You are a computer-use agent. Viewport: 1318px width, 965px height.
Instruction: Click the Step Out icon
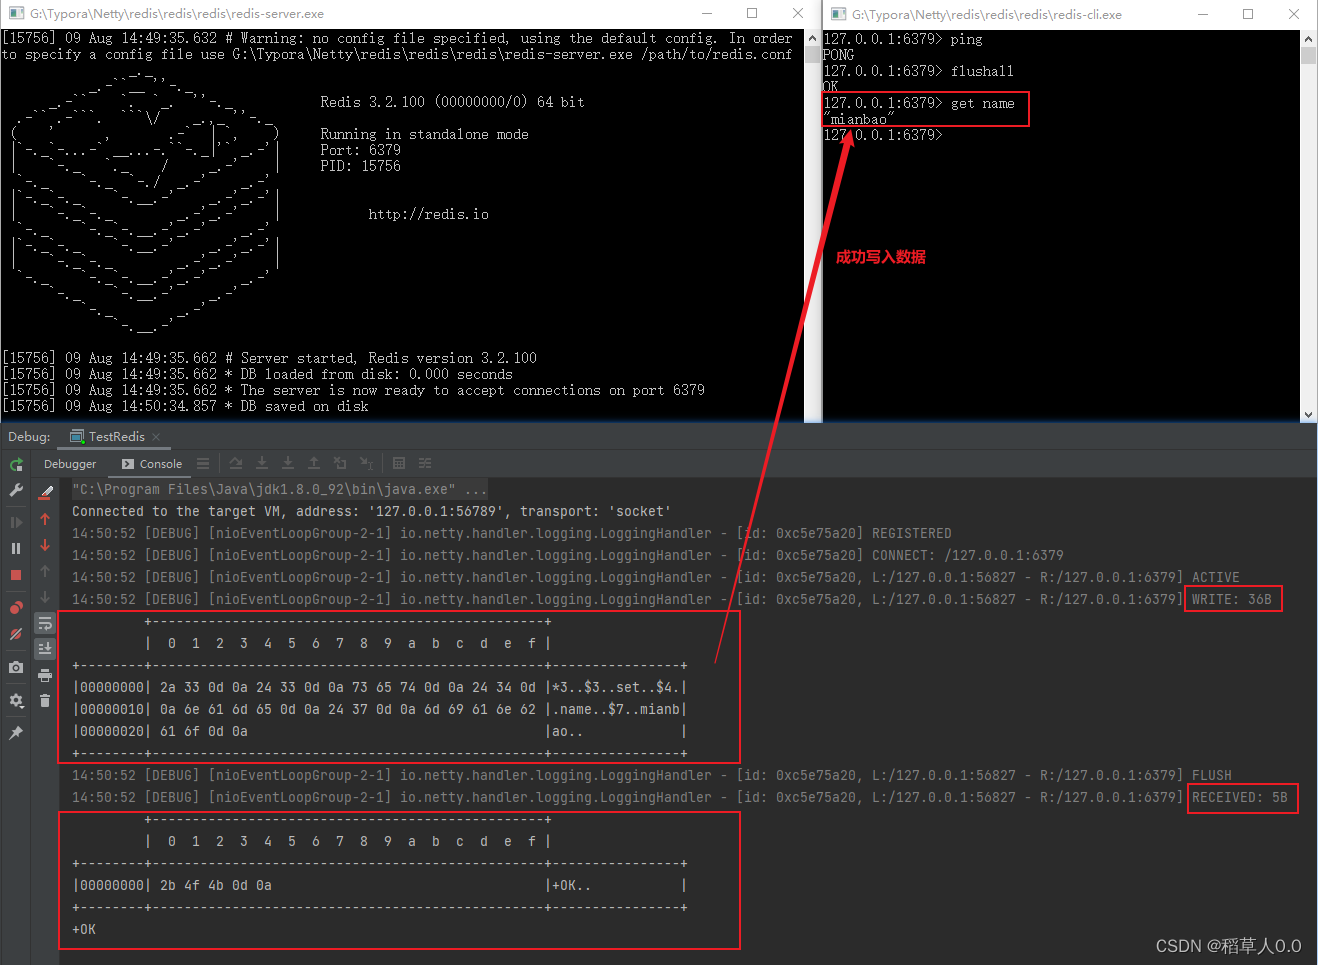point(314,463)
